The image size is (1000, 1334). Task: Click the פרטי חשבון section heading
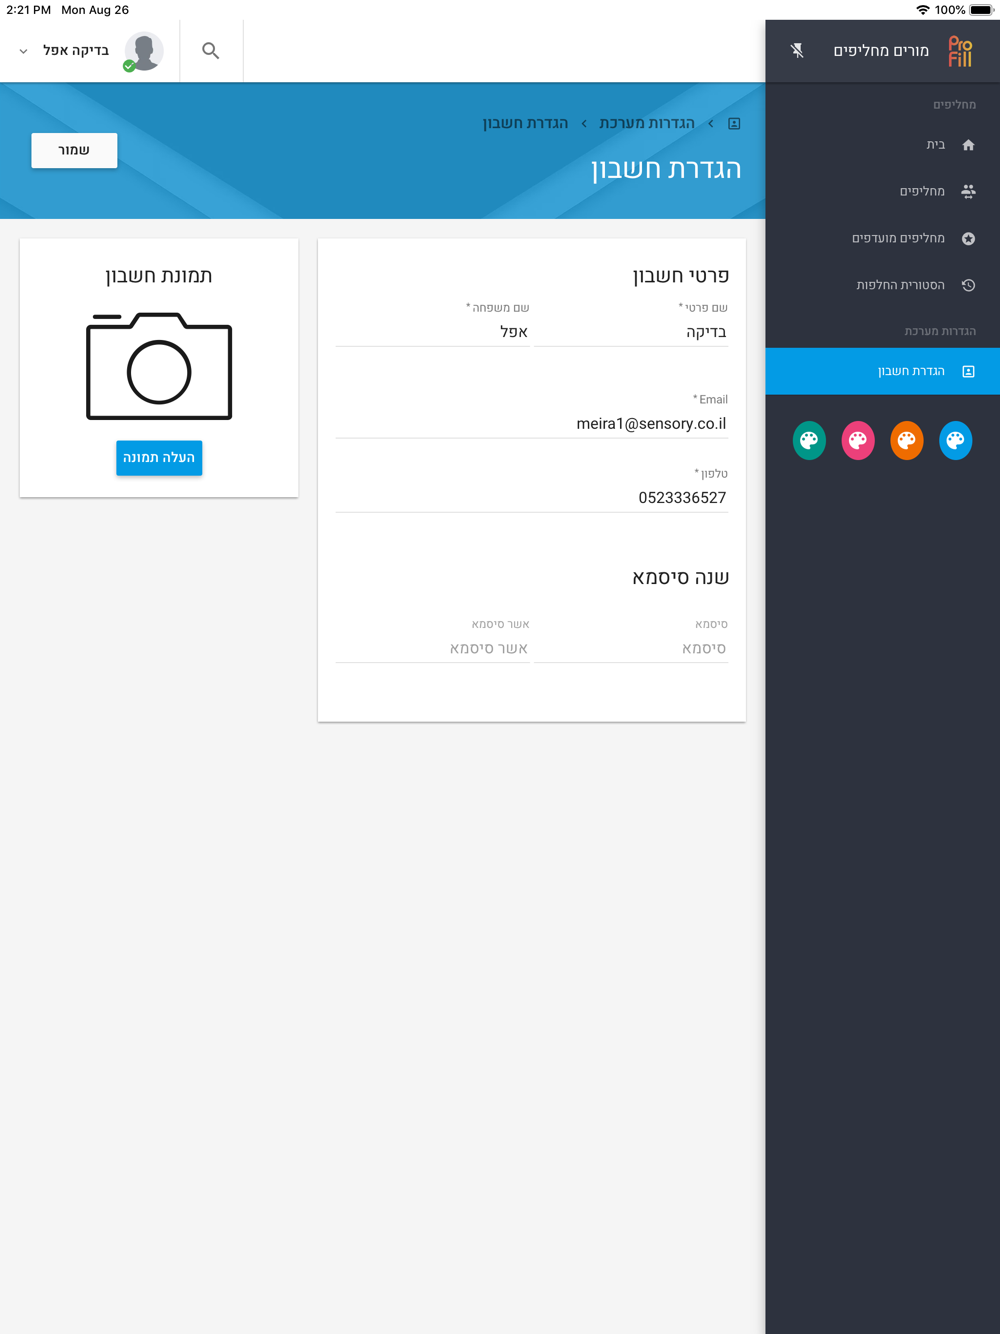coord(681,276)
